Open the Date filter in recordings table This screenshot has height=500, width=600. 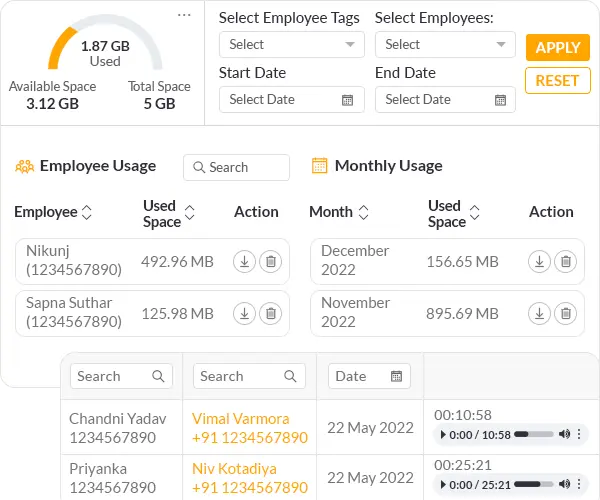coord(369,376)
